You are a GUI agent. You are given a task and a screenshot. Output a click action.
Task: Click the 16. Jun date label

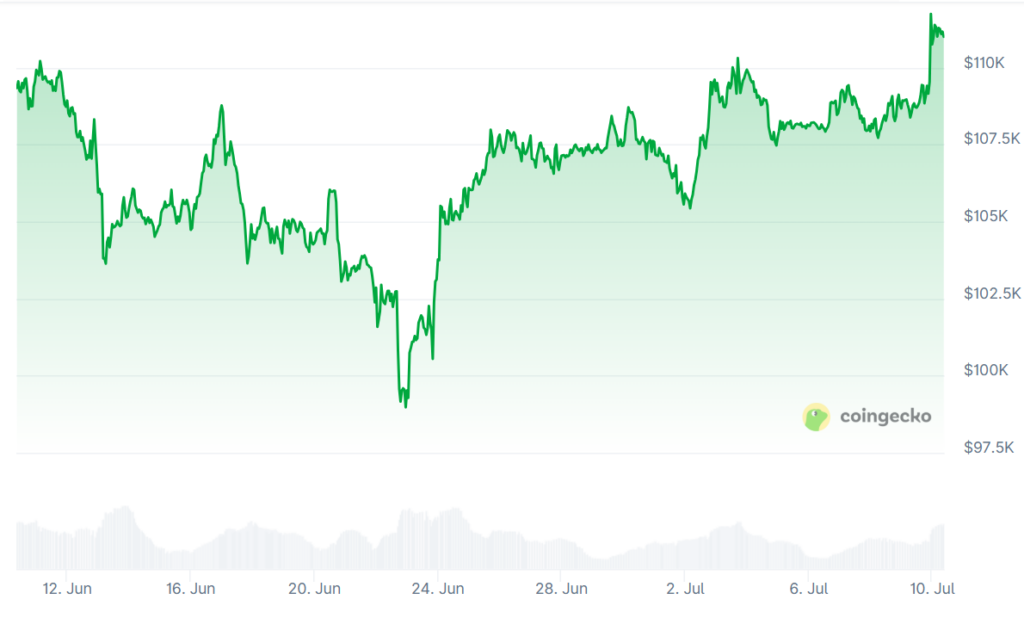190,589
